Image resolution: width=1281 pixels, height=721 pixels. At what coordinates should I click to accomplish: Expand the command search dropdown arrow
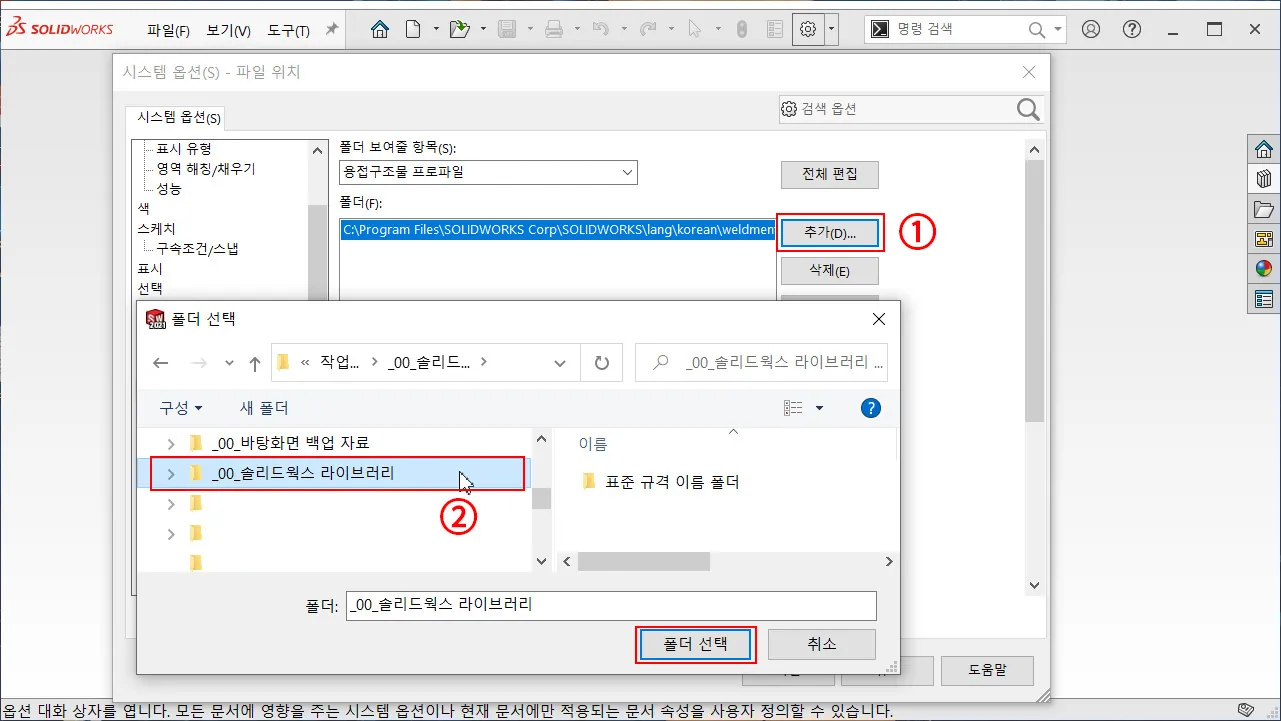[1059, 29]
